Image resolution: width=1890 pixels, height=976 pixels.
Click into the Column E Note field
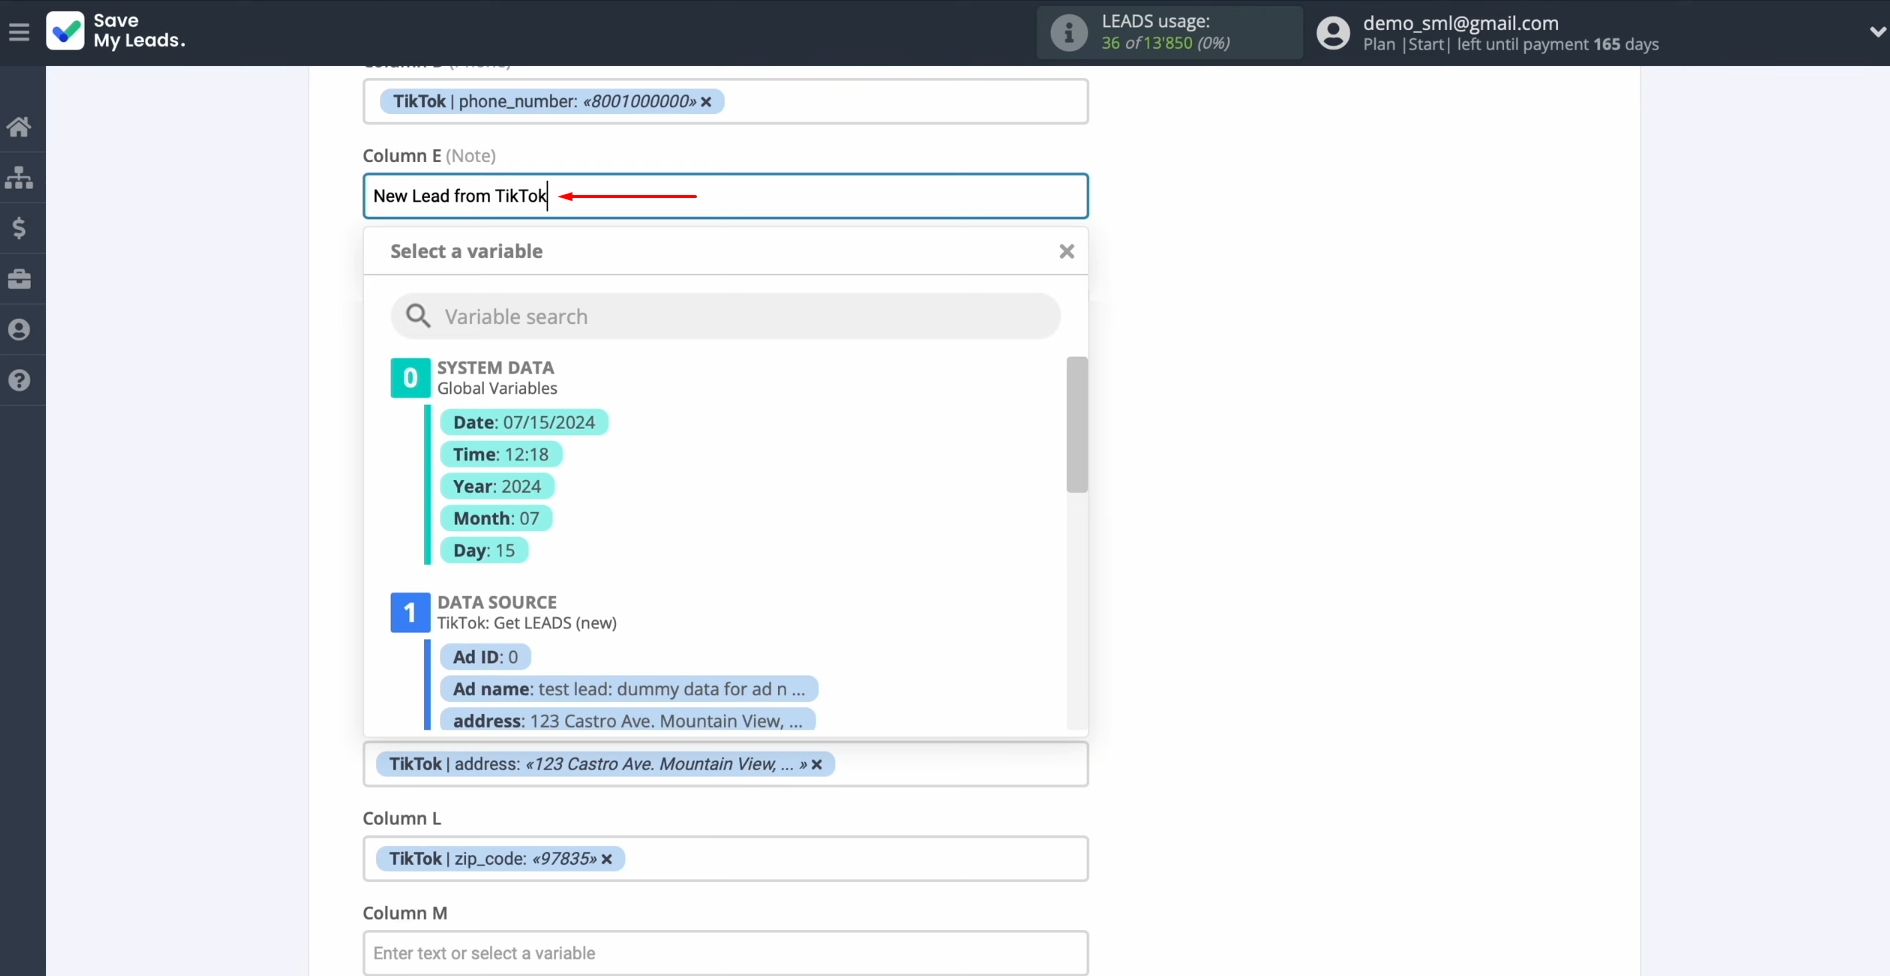[x=725, y=196]
